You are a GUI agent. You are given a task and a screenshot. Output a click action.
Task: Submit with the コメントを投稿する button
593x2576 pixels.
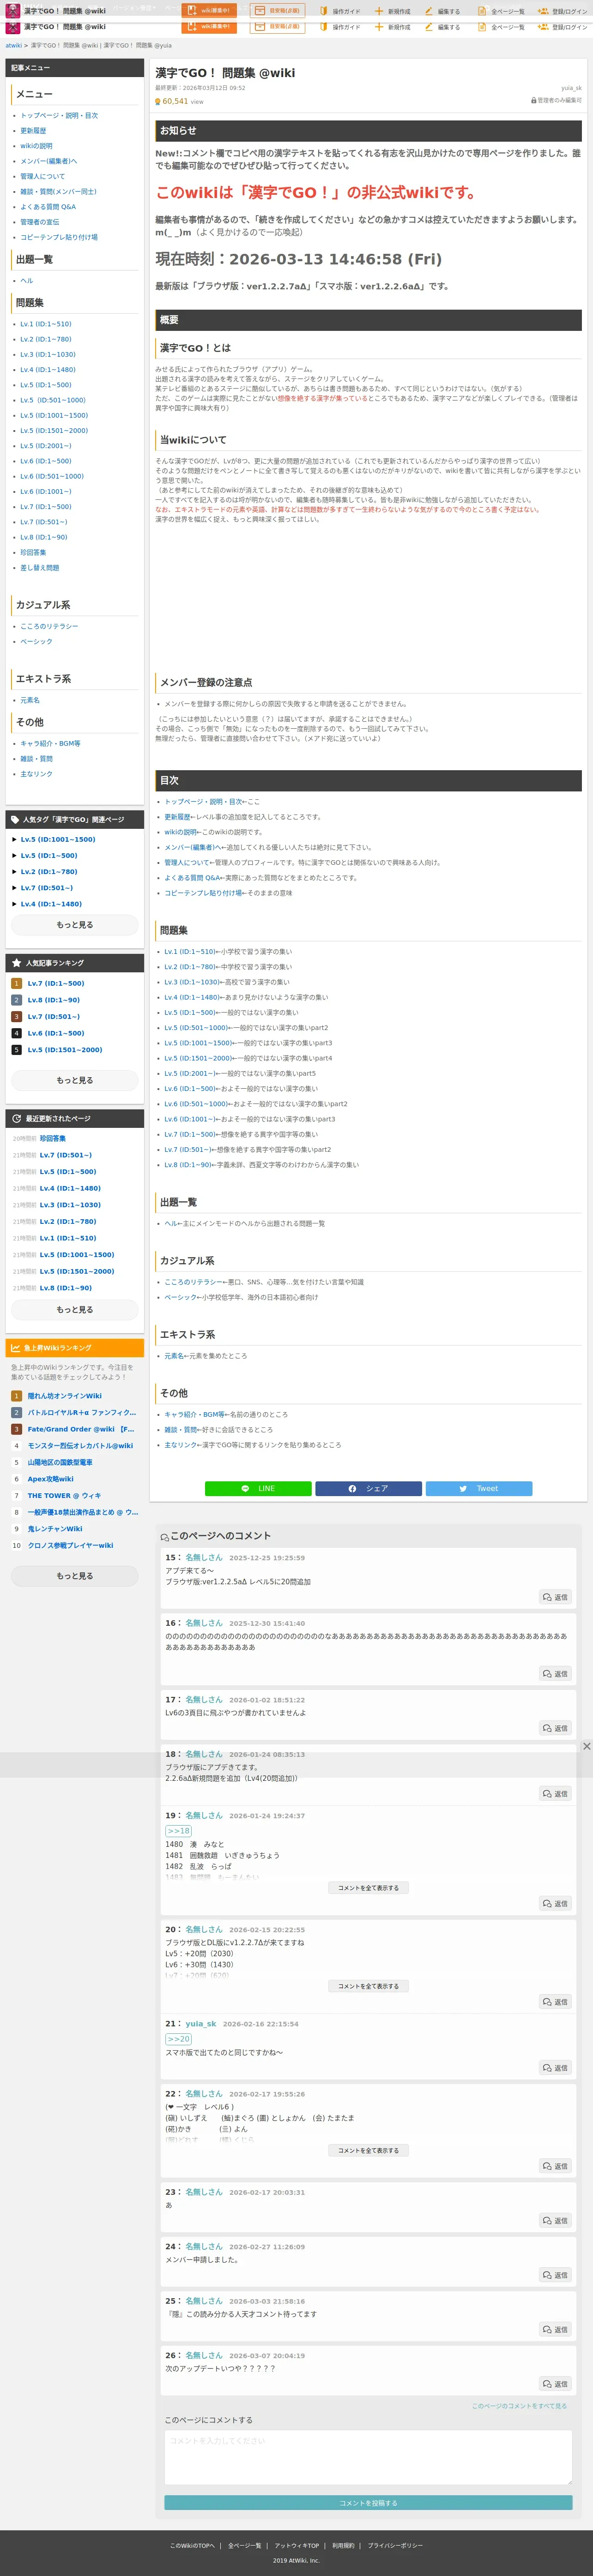[x=368, y=2502]
